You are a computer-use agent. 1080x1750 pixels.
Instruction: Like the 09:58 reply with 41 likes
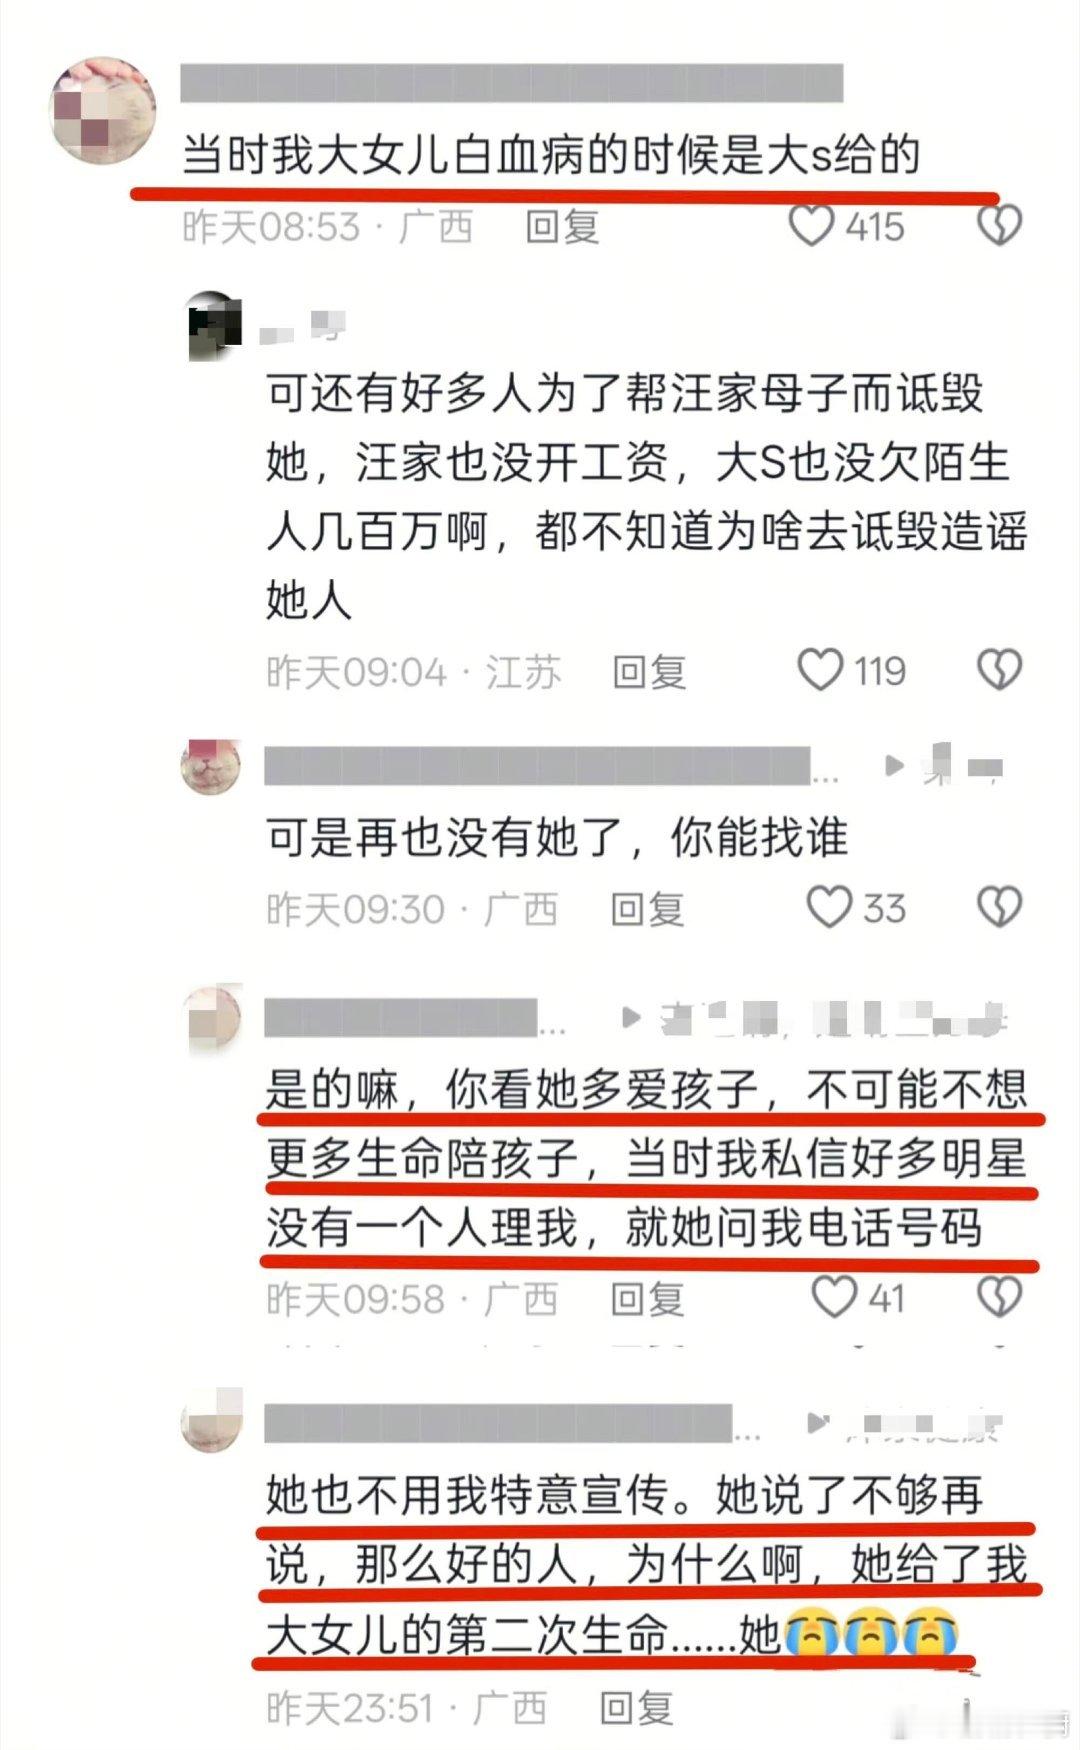(833, 1297)
